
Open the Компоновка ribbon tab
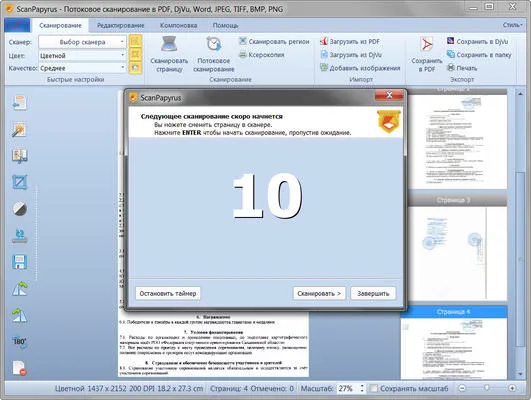[x=178, y=25]
